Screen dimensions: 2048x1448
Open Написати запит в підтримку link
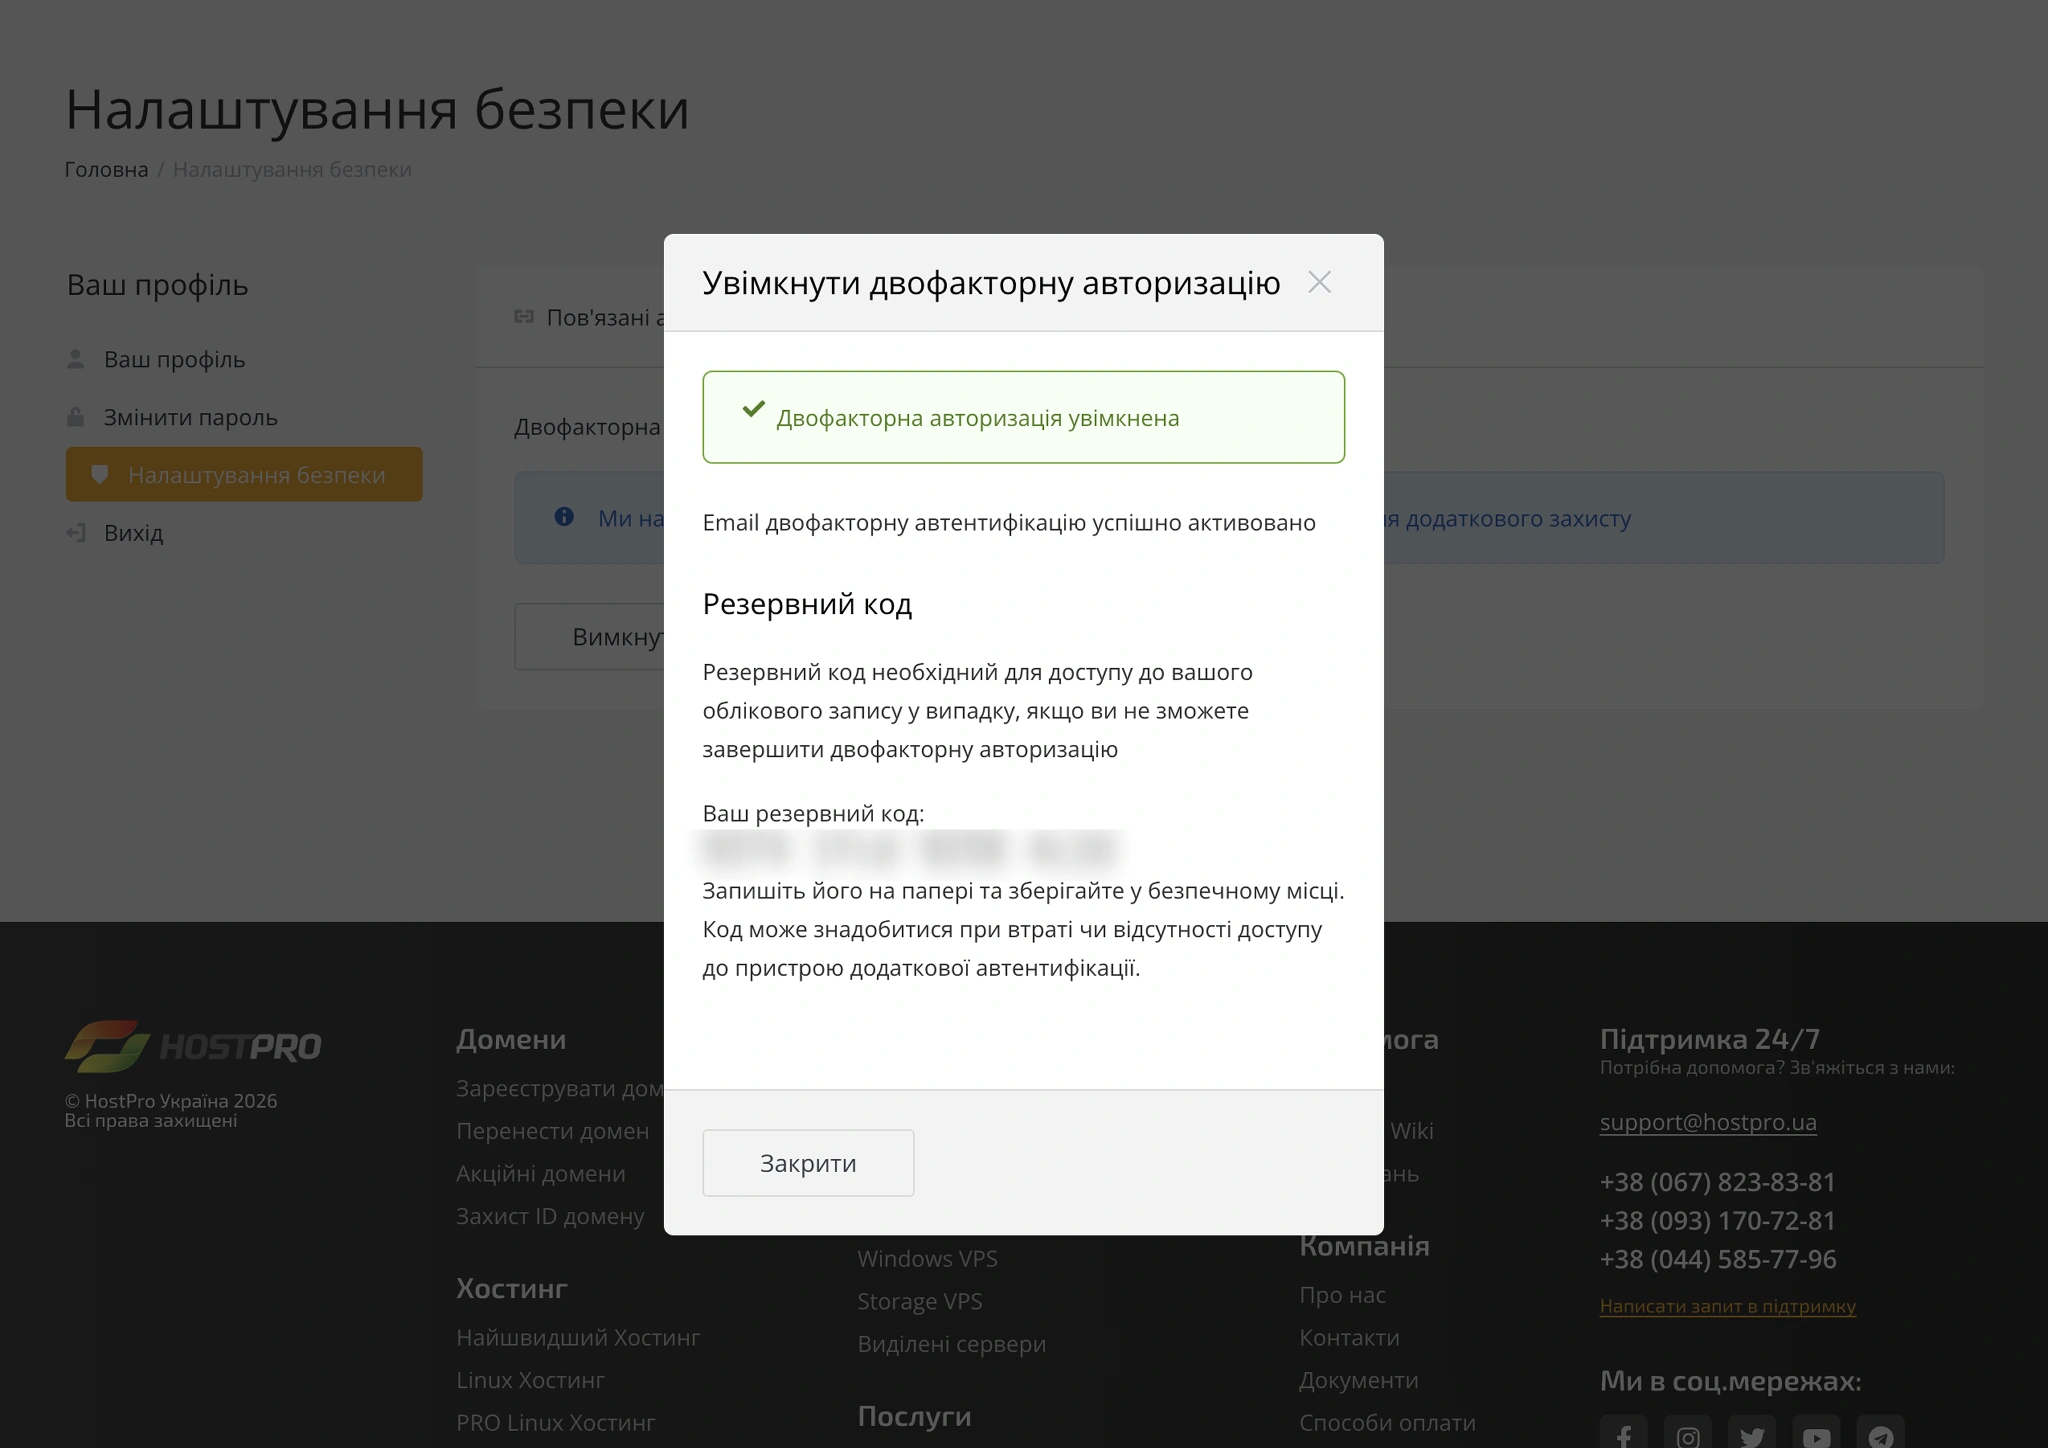click(1727, 1306)
